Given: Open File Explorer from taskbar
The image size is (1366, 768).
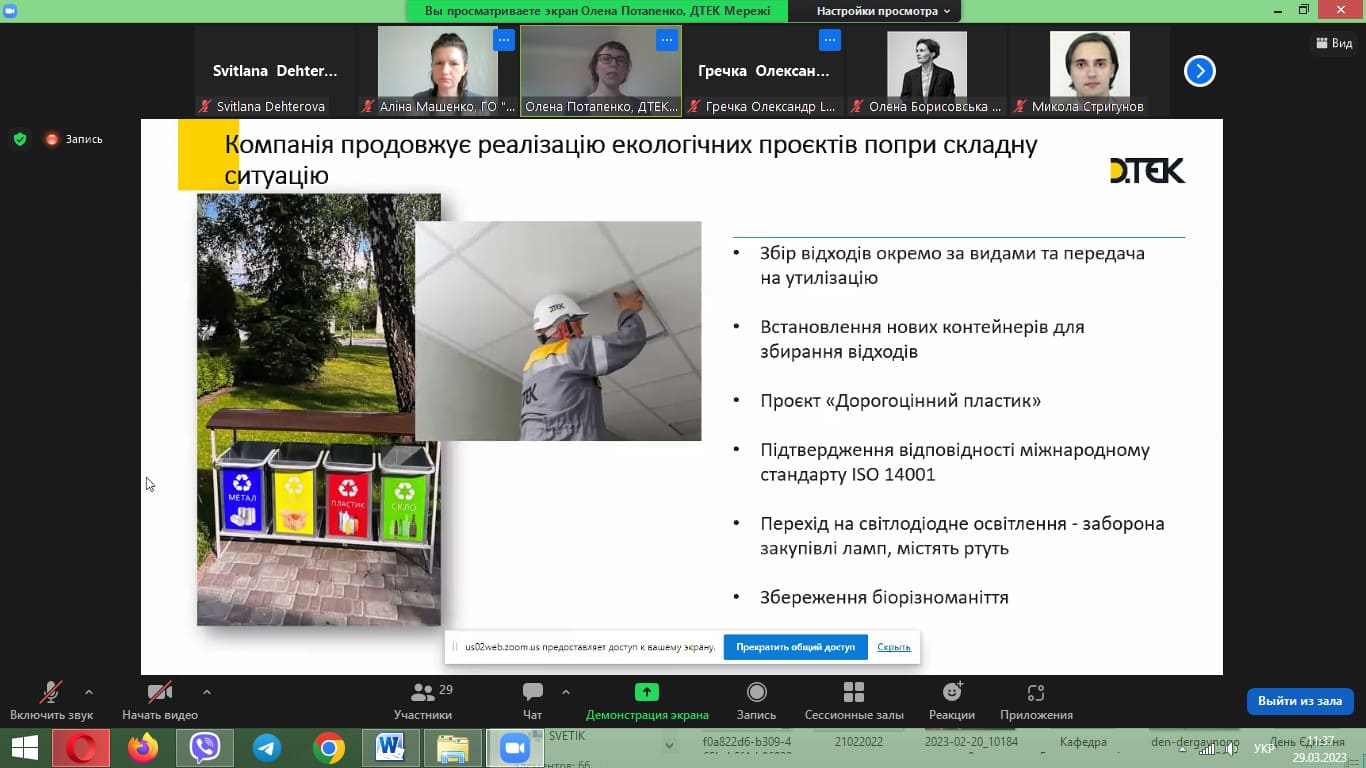Looking at the screenshot, I should [x=452, y=748].
